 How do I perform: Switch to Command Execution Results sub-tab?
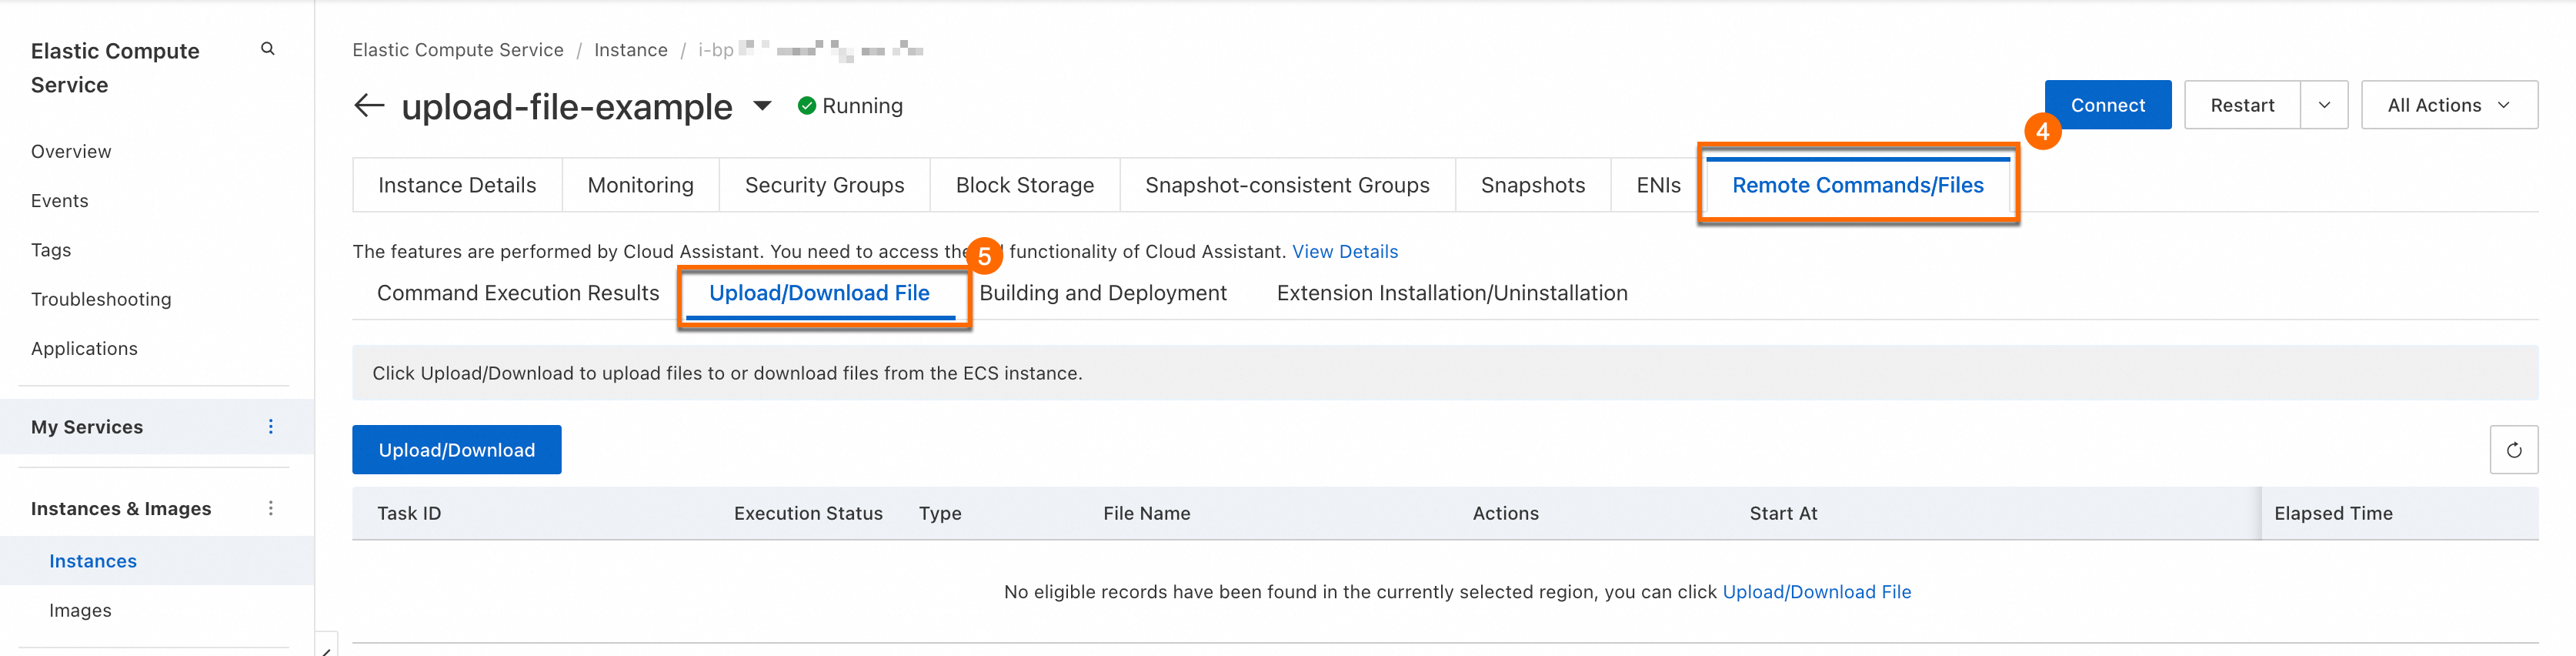click(518, 293)
